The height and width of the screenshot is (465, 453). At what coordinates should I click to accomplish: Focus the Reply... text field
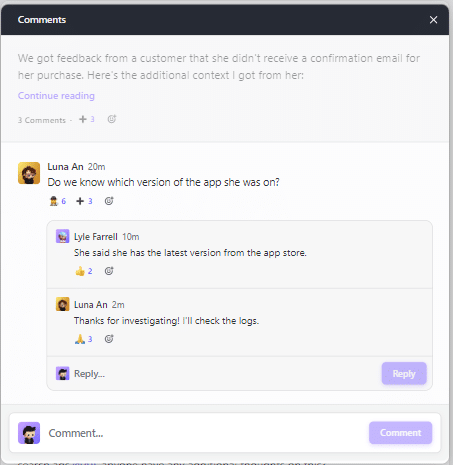click(x=223, y=374)
